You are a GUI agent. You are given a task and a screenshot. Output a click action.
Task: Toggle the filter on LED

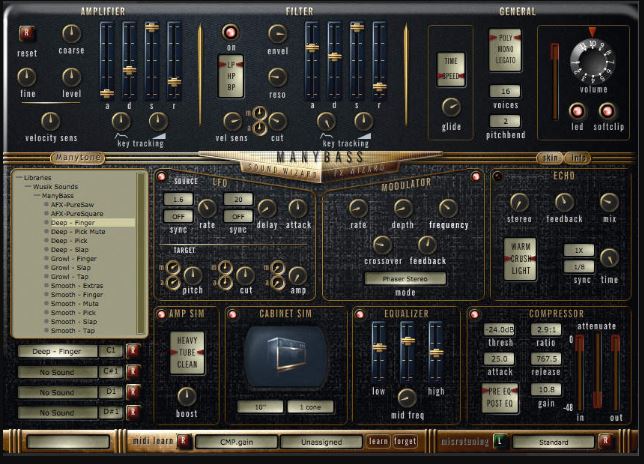coord(230,32)
